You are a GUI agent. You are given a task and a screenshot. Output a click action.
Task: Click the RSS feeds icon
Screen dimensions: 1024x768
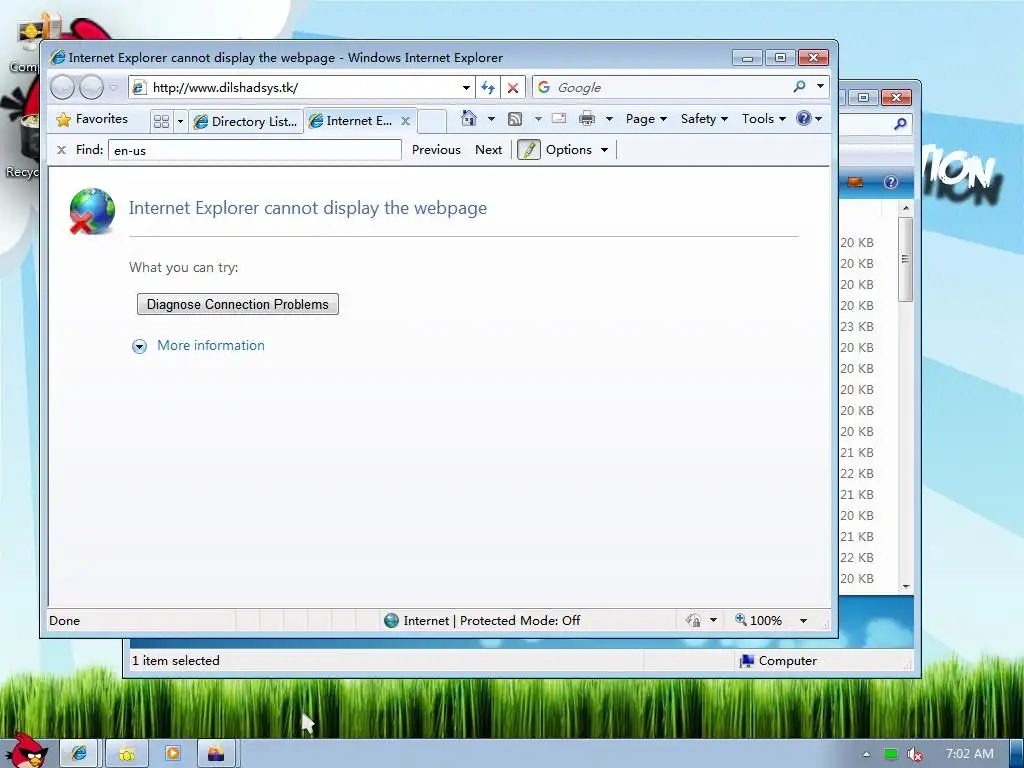point(515,119)
